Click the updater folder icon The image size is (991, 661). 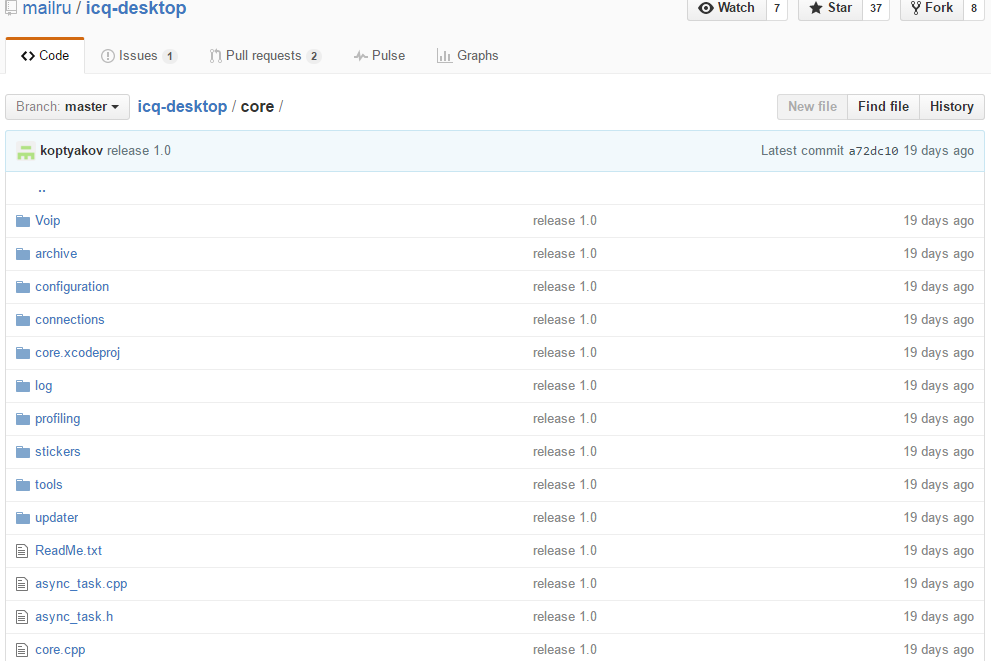(x=23, y=518)
